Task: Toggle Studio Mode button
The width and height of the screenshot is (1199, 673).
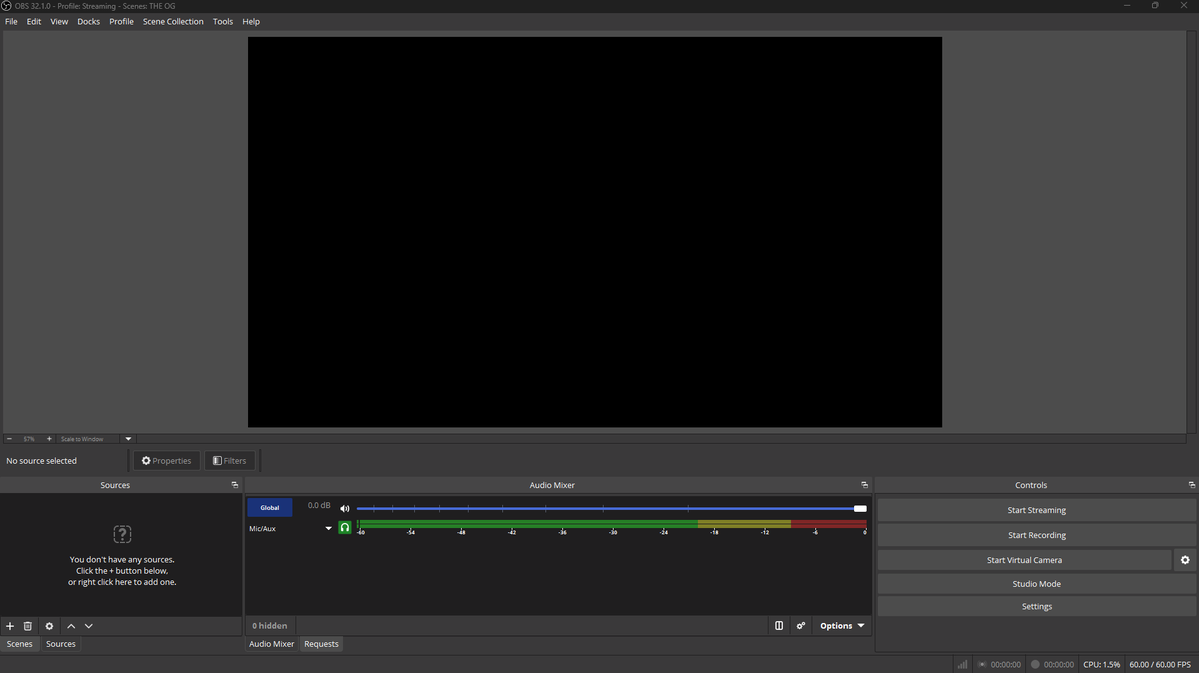Action: coord(1036,584)
